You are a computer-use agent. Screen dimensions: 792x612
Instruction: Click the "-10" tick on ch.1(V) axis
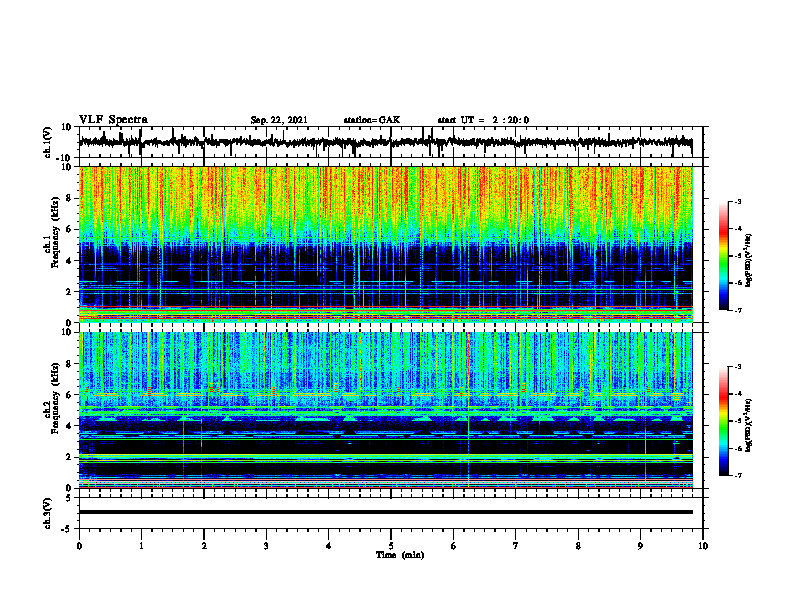pos(65,158)
